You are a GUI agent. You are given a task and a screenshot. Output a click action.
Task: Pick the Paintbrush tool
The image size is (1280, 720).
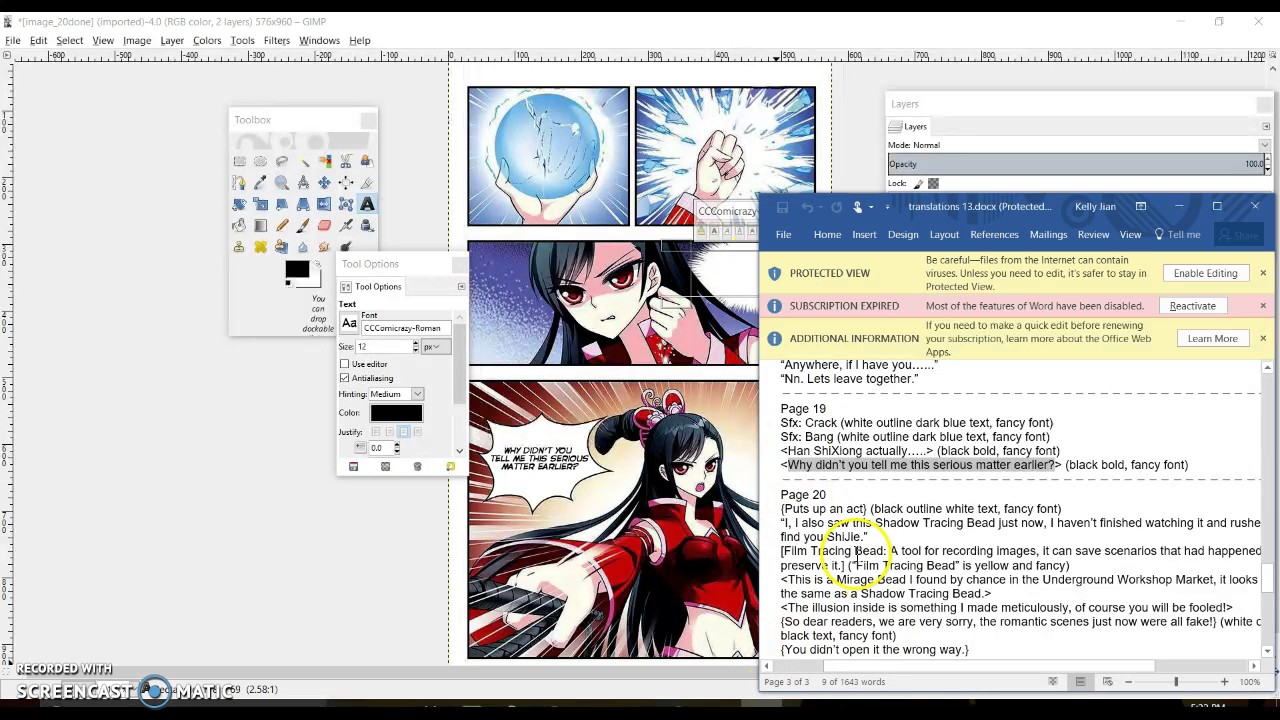tap(303, 225)
